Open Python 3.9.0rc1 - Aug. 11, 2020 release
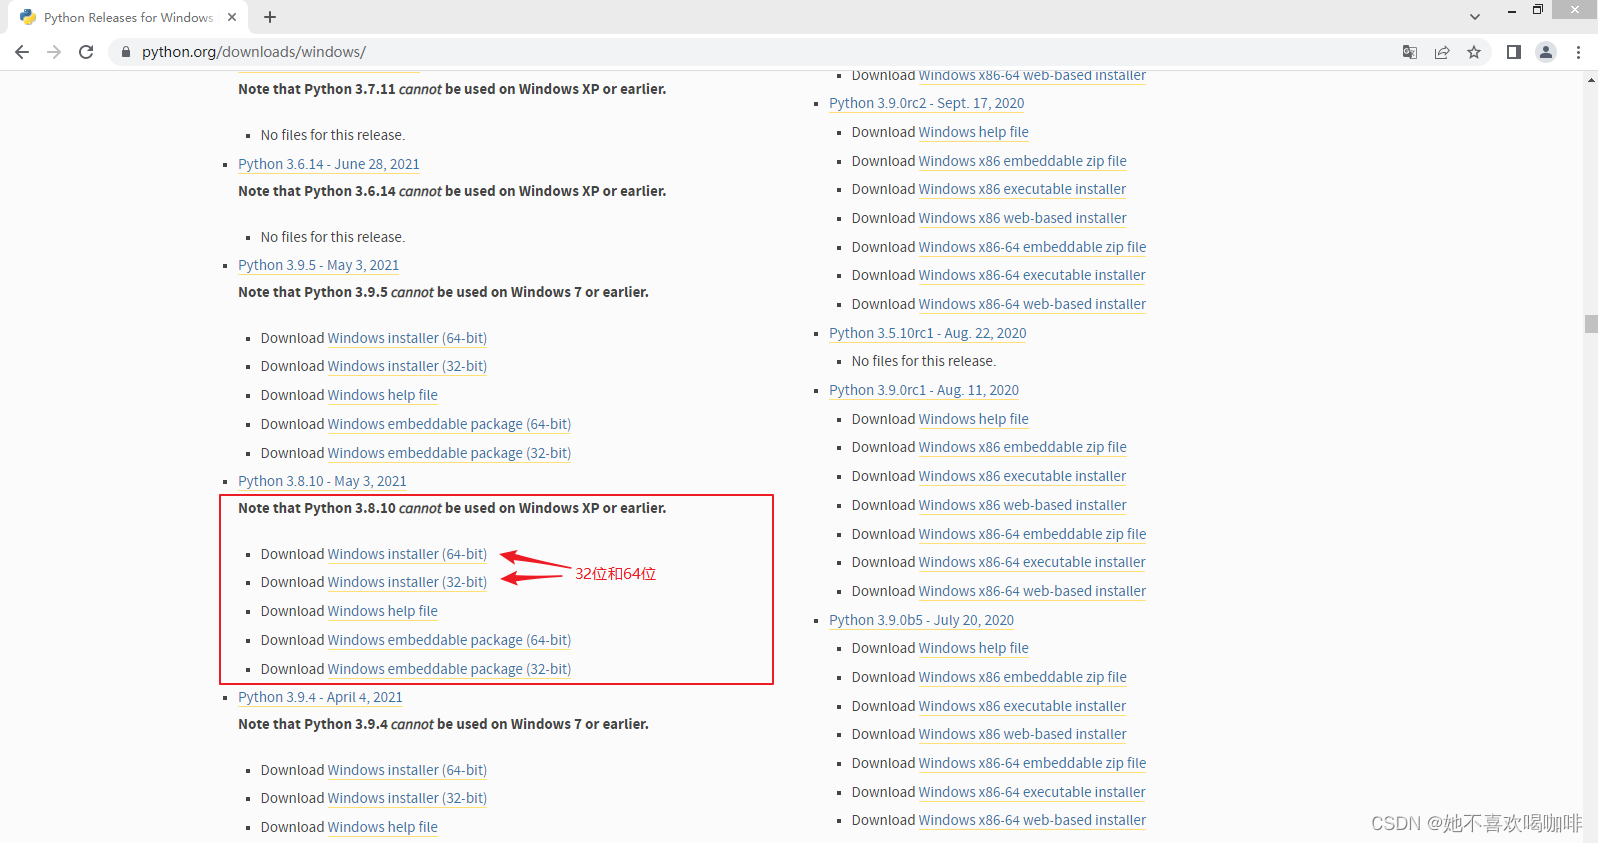Screen dimensions: 1598x843 click(x=924, y=390)
